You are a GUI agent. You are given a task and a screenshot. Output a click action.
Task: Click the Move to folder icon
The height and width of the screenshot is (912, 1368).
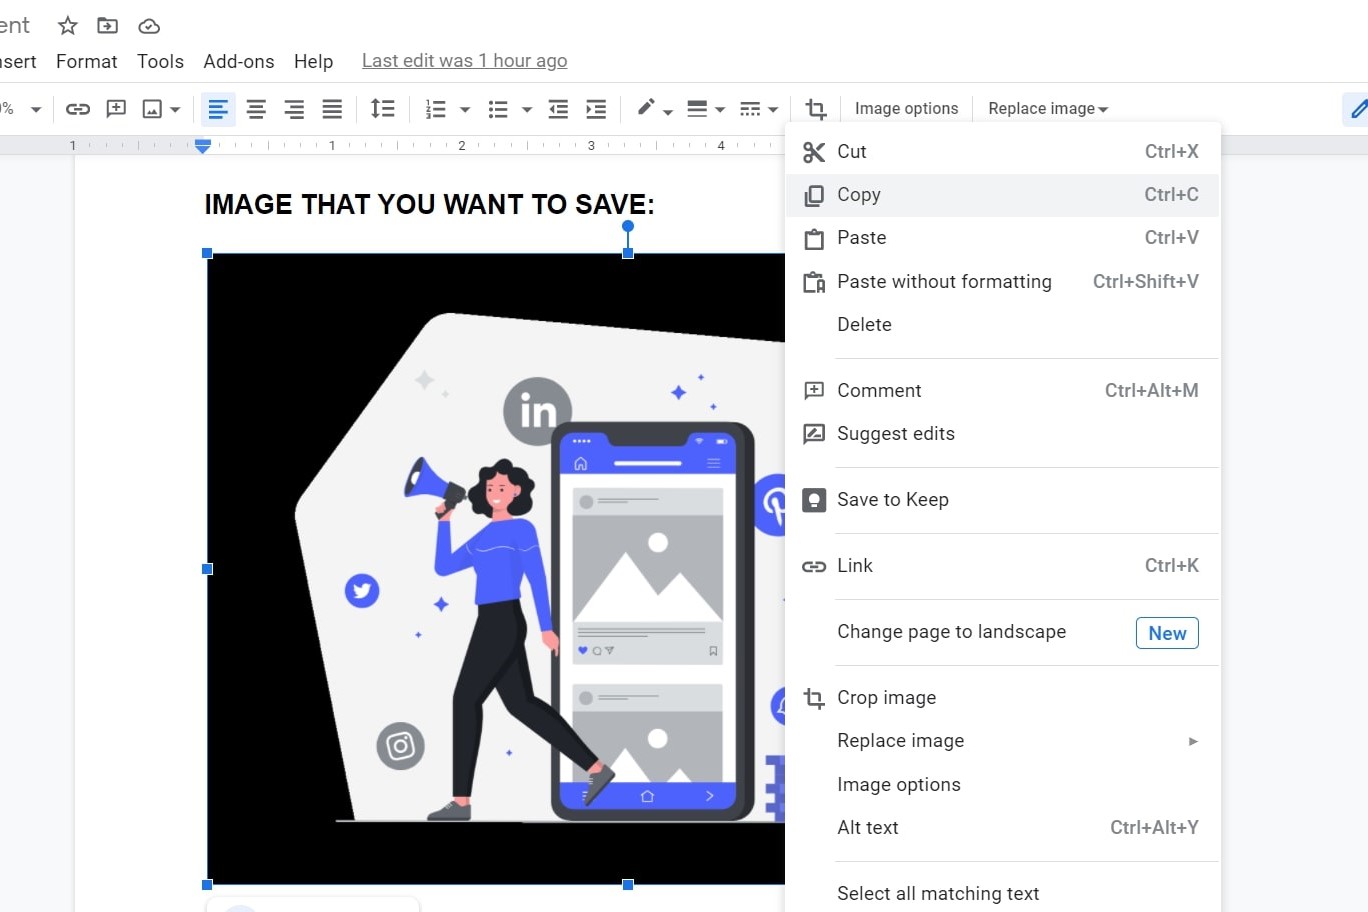(x=107, y=25)
